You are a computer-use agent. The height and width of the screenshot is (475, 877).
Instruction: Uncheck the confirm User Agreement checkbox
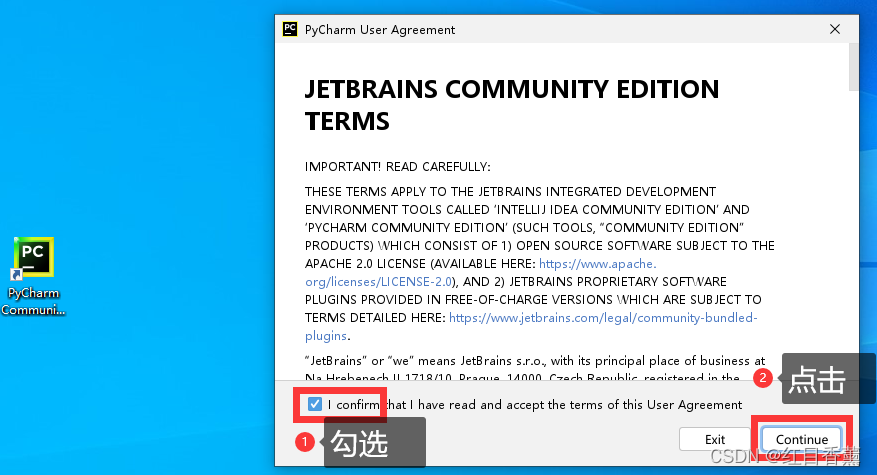315,404
